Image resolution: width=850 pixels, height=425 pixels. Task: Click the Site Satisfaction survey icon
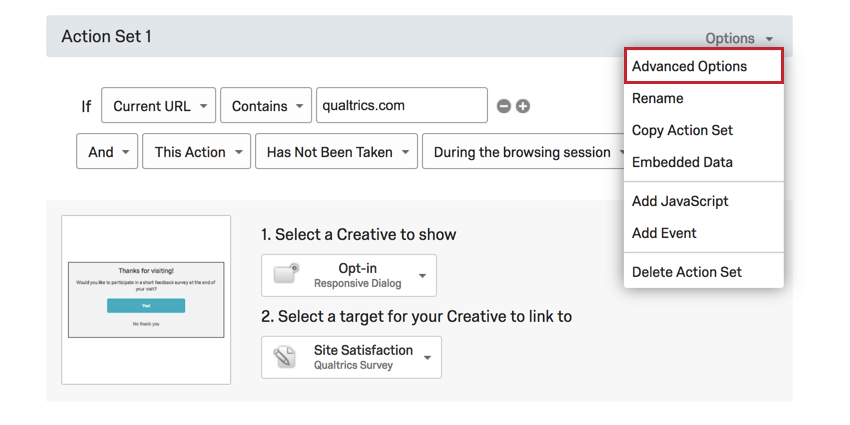tap(286, 357)
